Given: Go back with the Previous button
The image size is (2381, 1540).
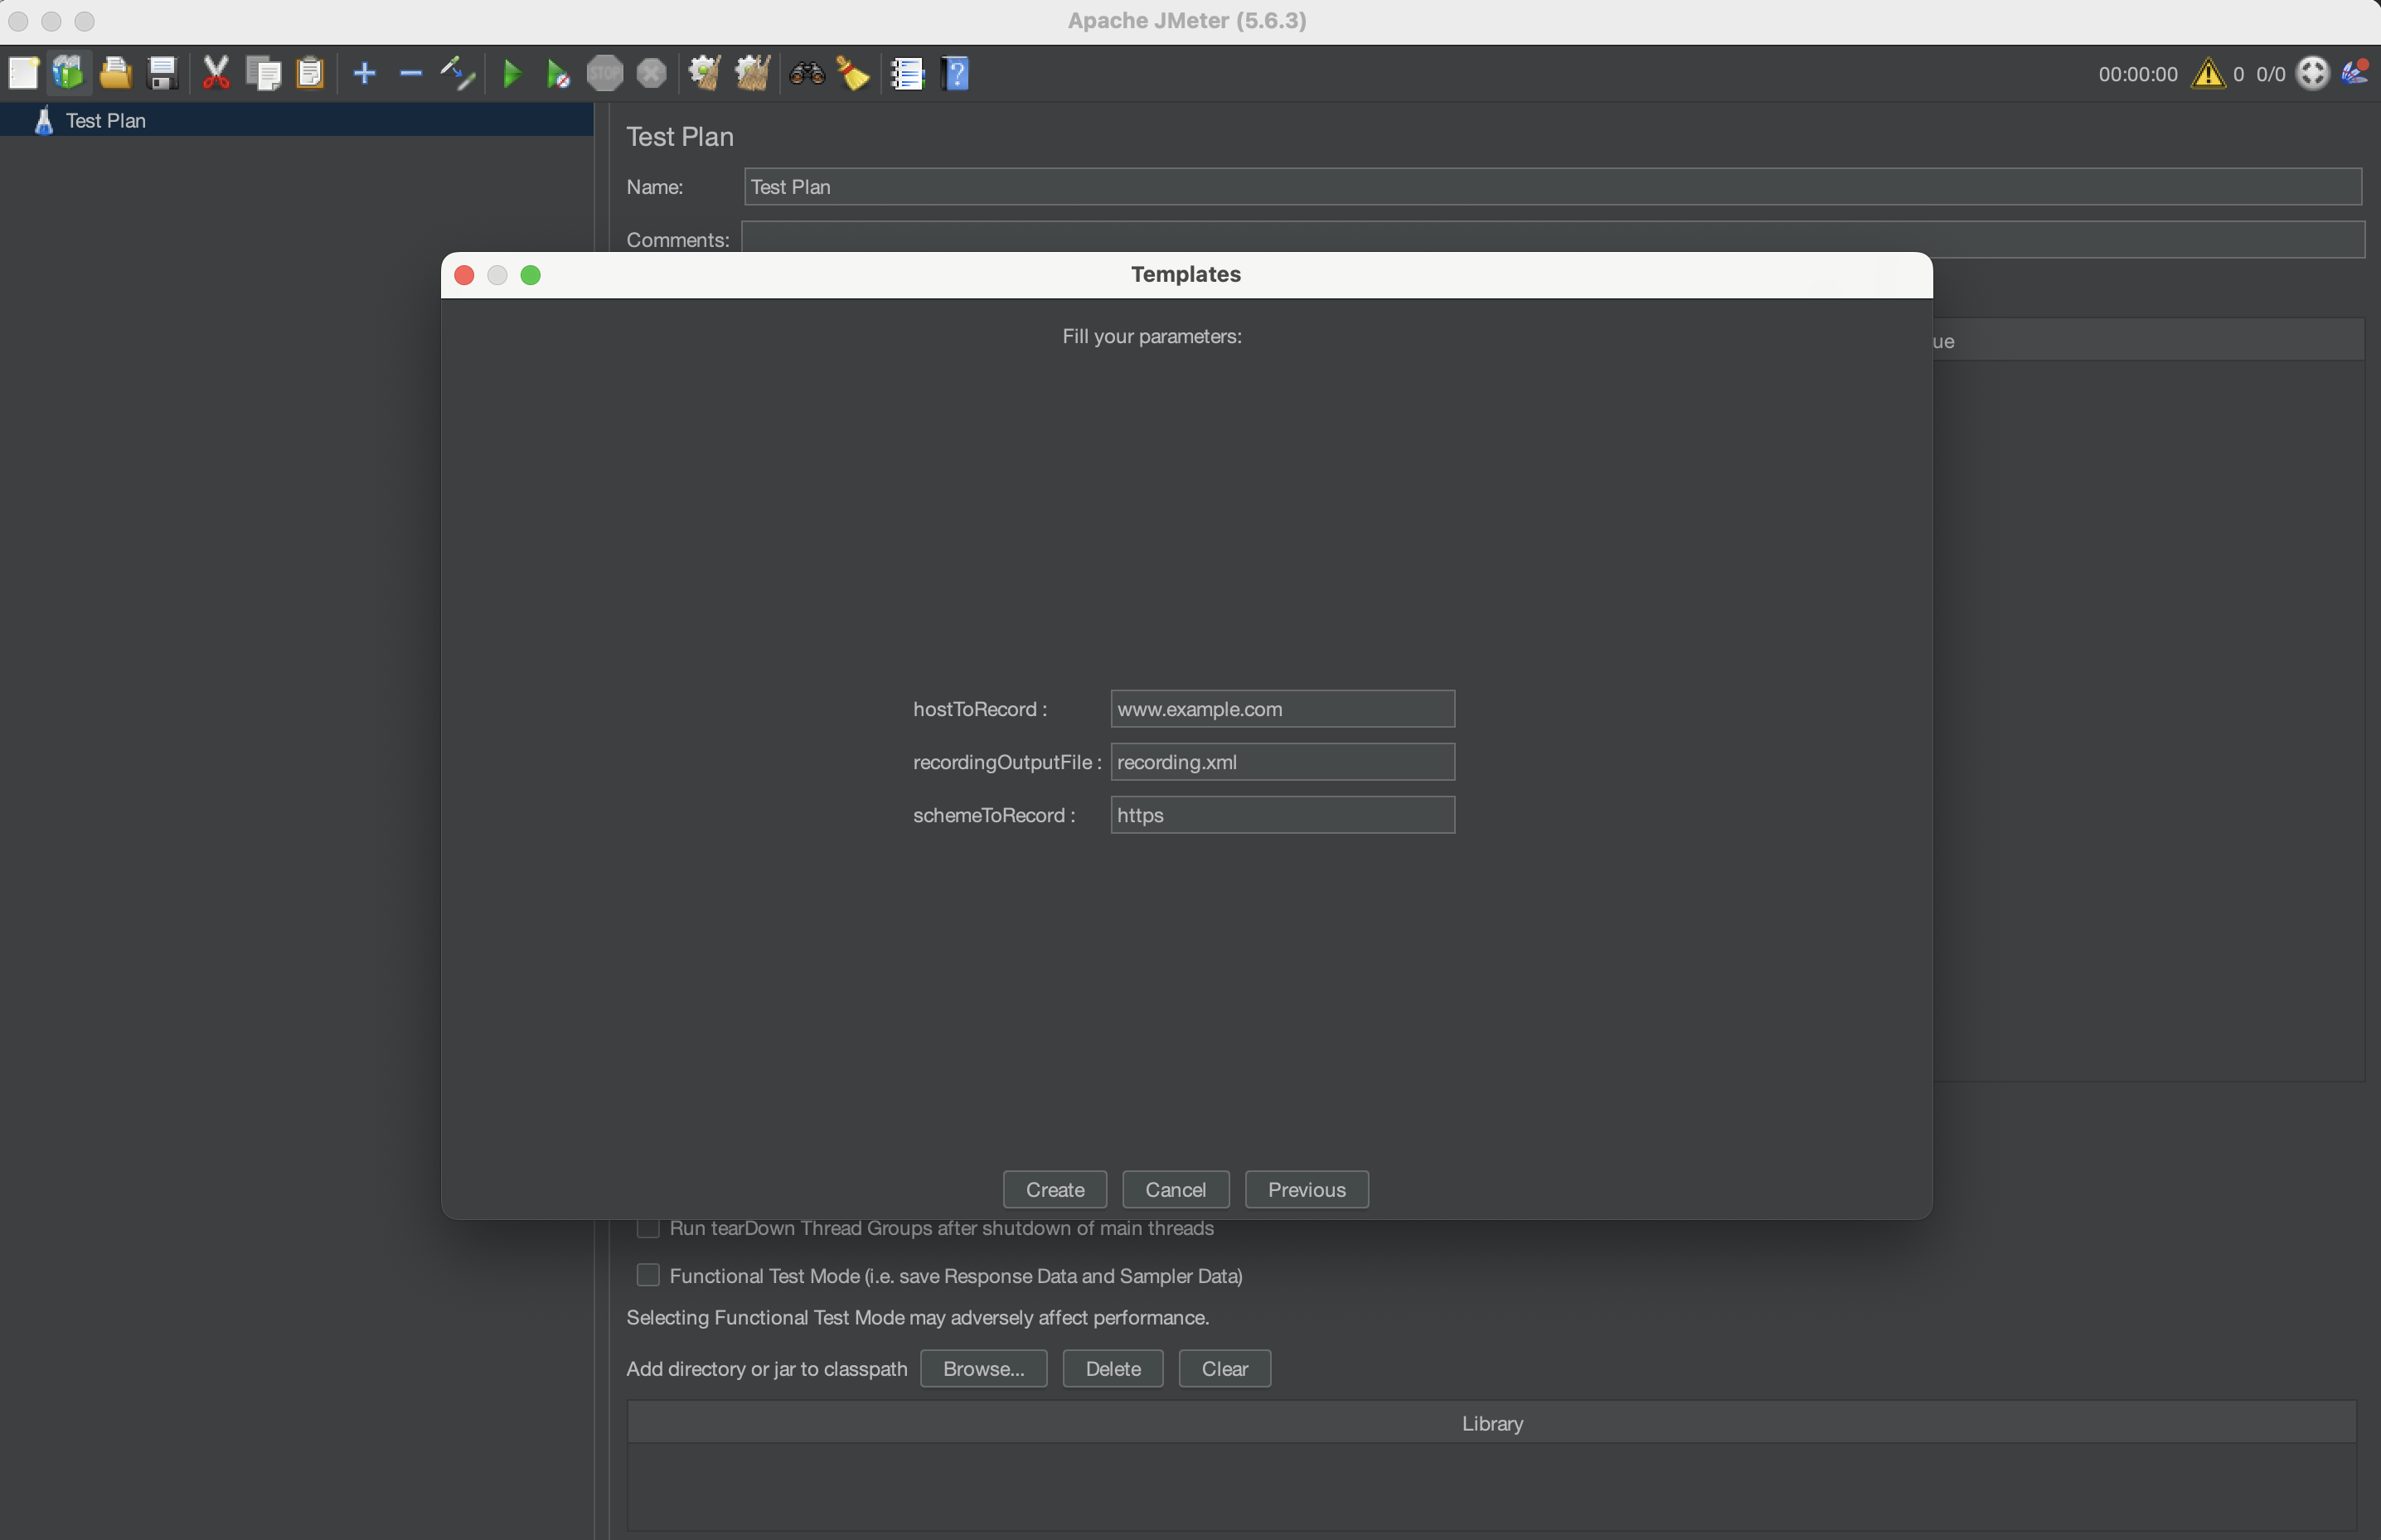Looking at the screenshot, I should coord(1306,1189).
